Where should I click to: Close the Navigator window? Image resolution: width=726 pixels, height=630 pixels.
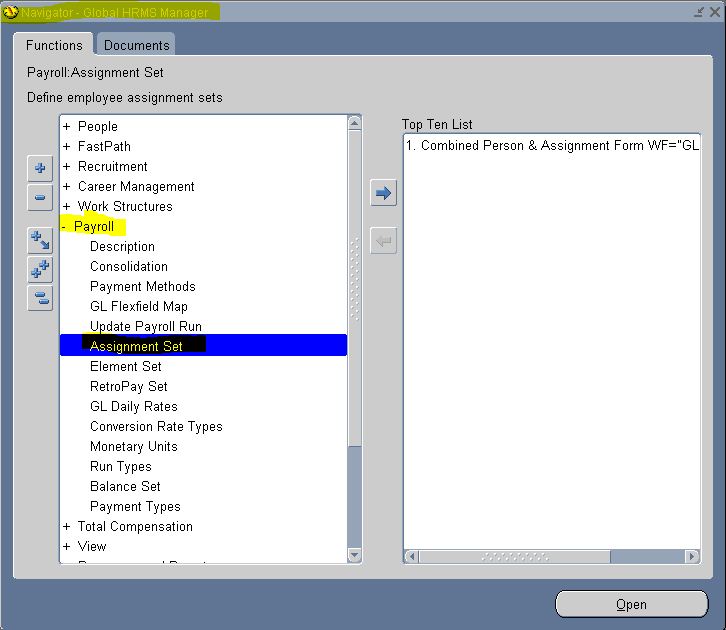coord(715,12)
